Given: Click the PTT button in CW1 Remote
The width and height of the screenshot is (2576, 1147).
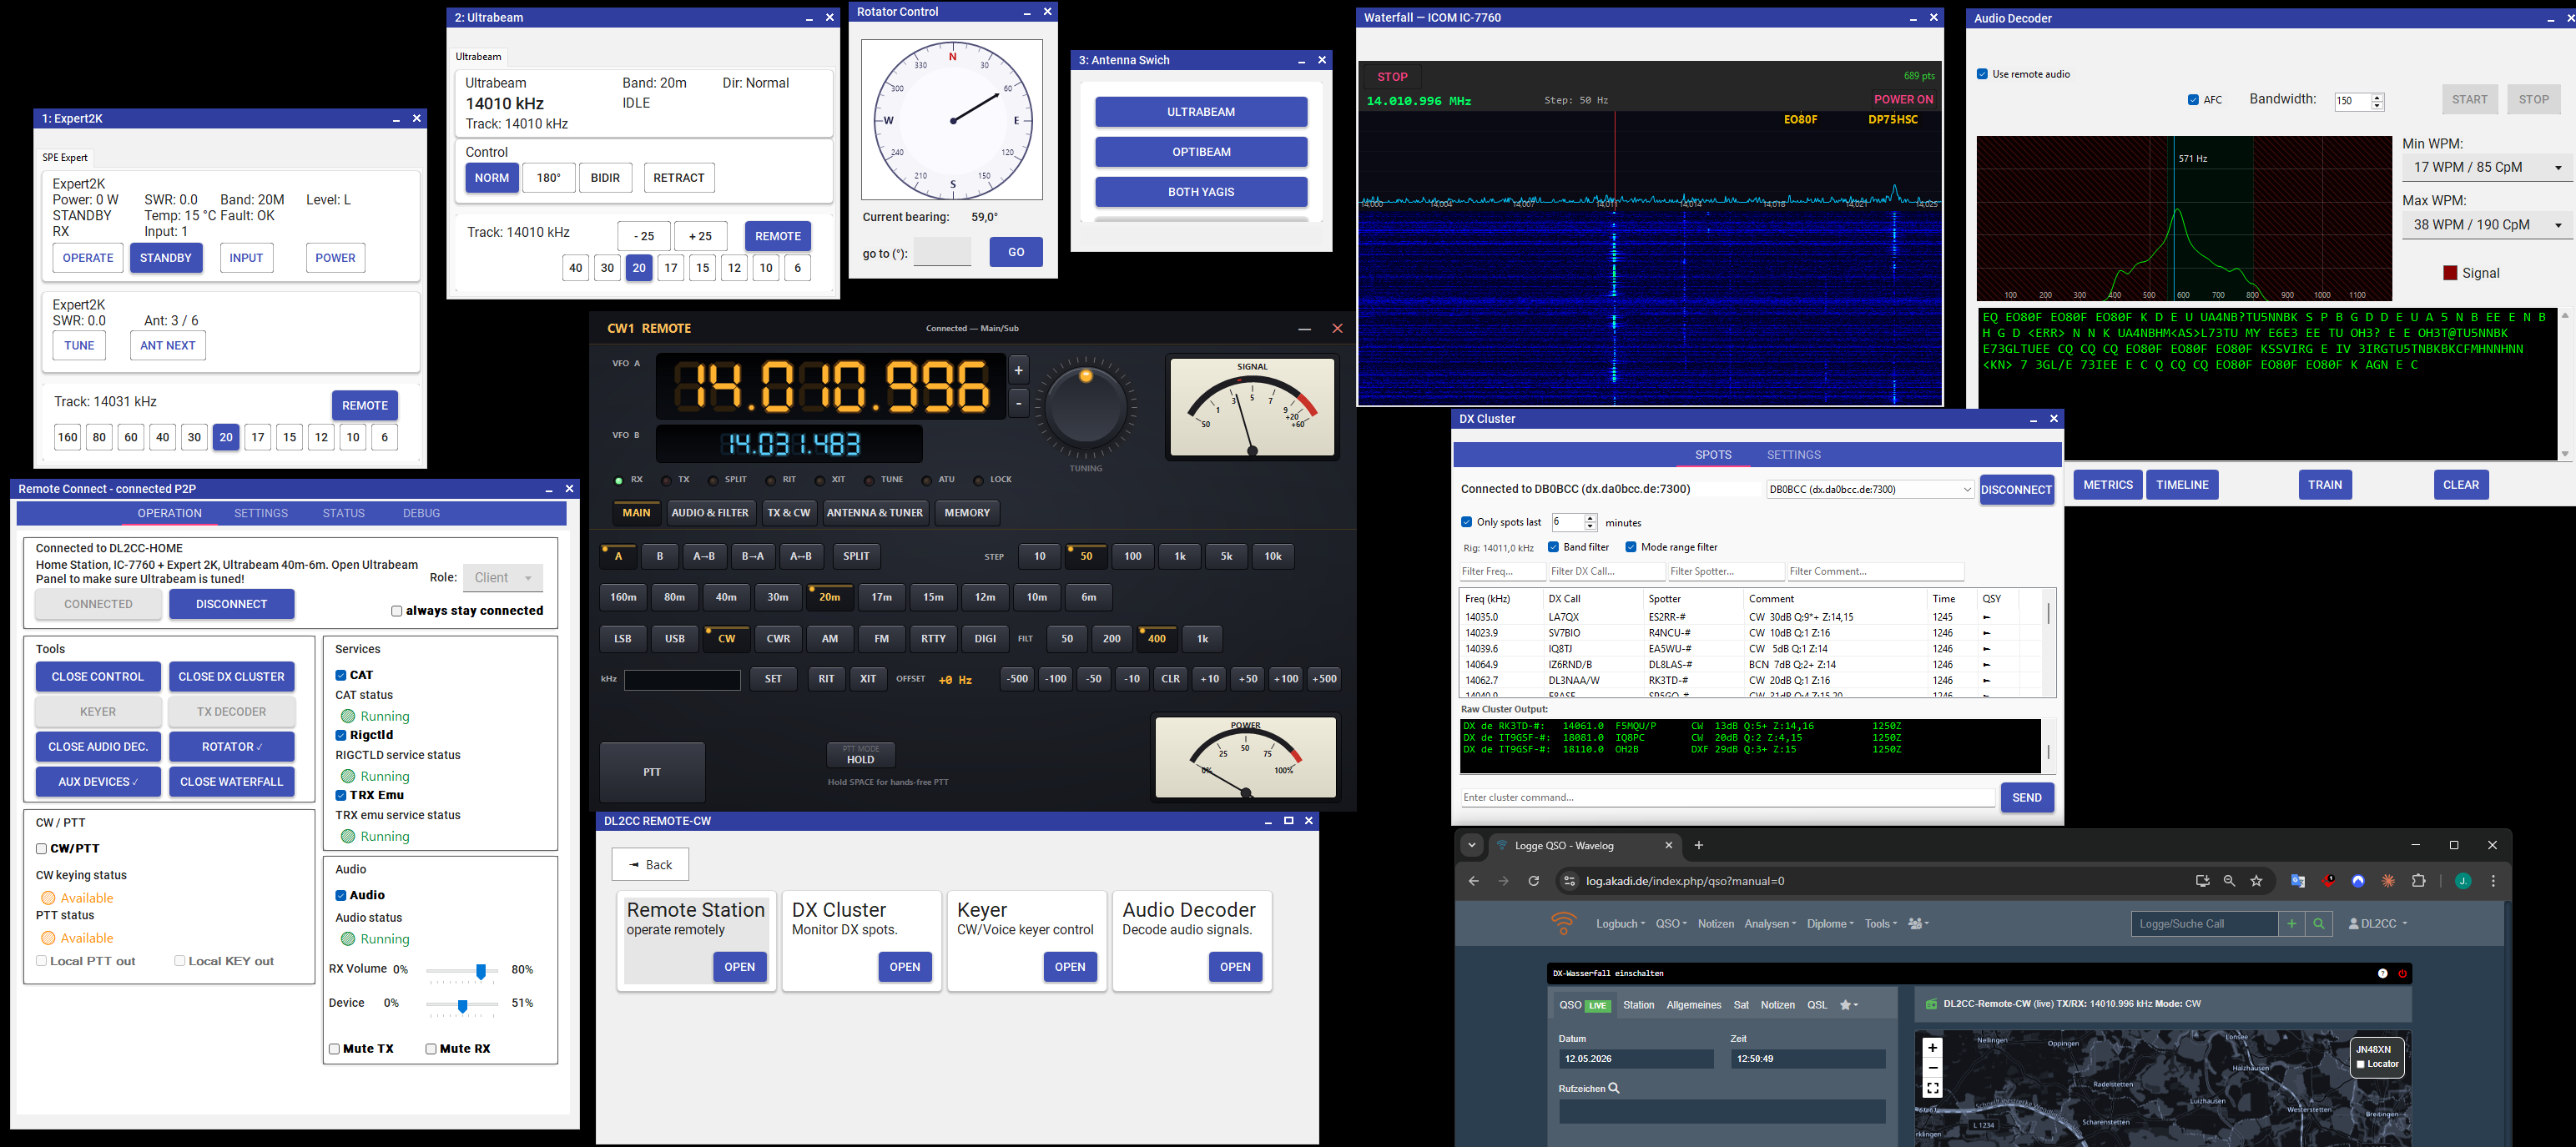Looking at the screenshot, I should click(652, 772).
